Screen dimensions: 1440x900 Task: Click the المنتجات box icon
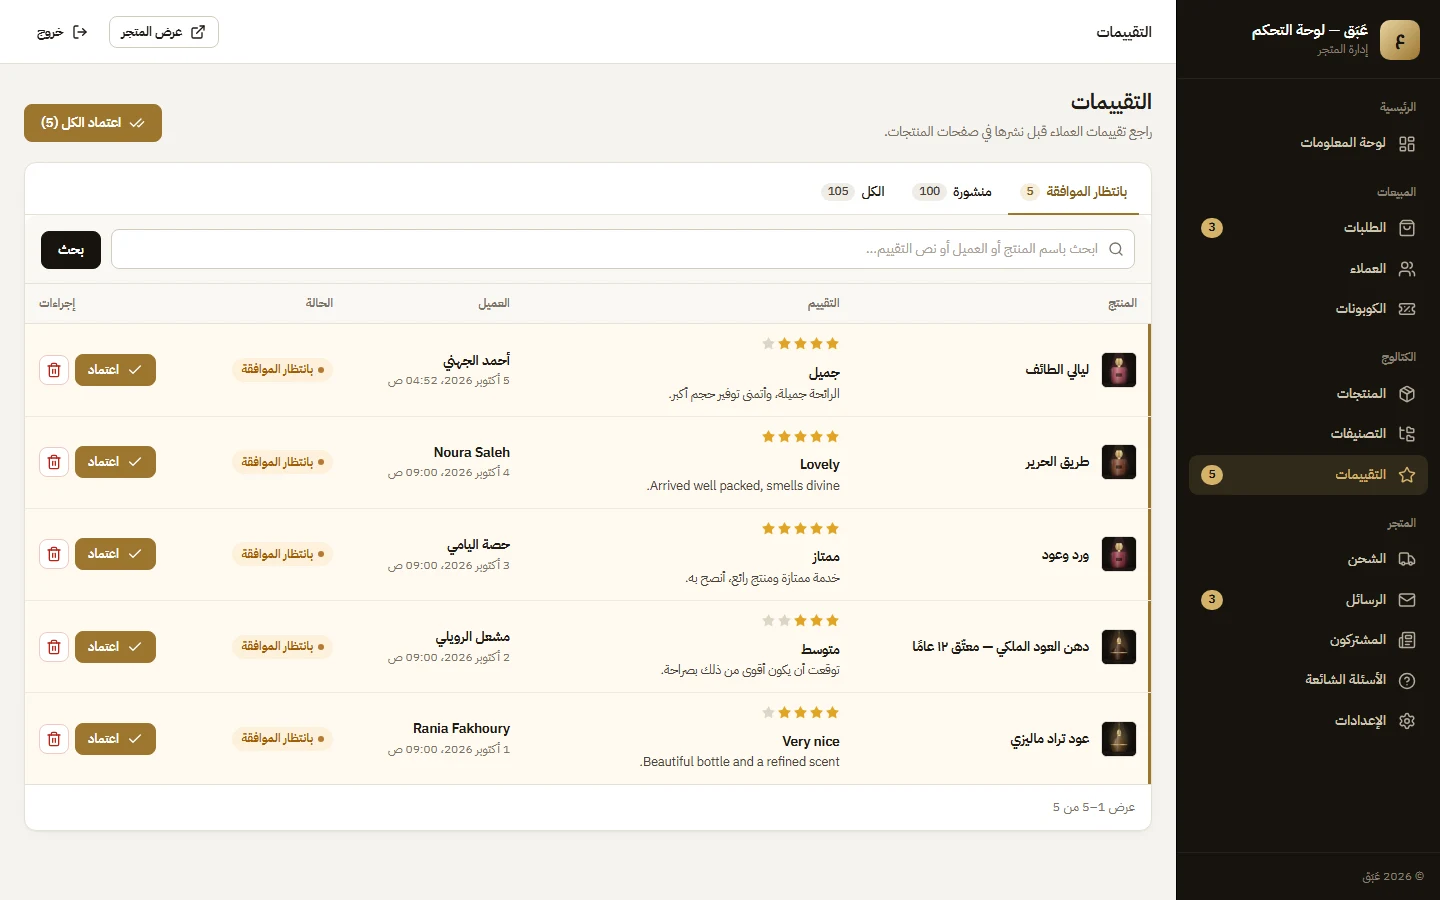[x=1407, y=394]
